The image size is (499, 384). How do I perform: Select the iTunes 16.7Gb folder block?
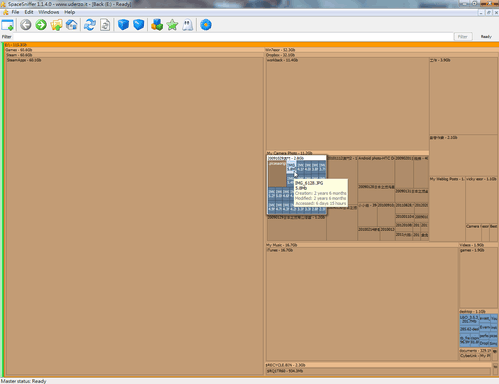point(362,304)
